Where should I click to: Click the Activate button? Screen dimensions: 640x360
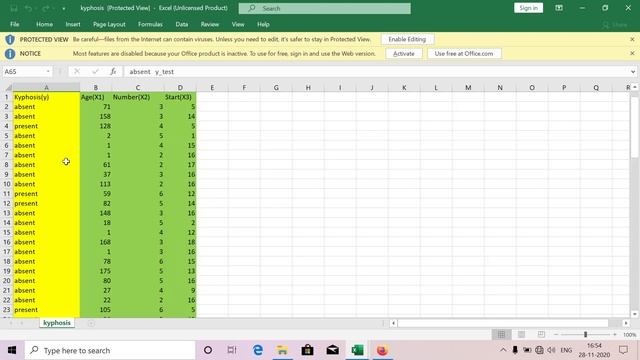[404, 53]
